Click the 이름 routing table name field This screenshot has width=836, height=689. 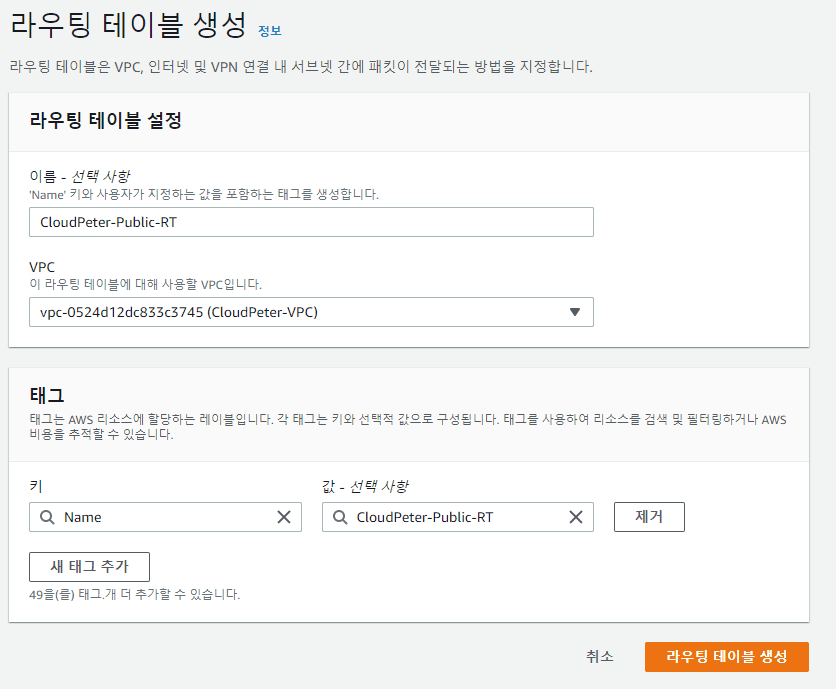tap(311, 222)
